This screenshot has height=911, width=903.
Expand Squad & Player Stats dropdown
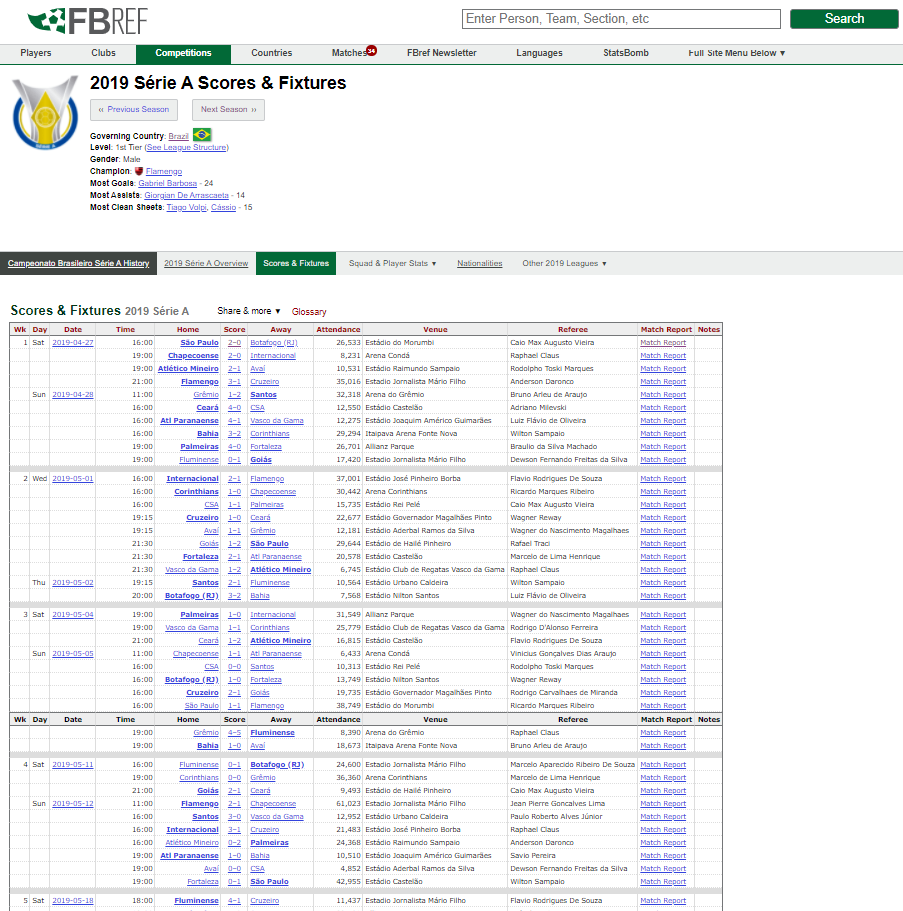coord(392,263)
